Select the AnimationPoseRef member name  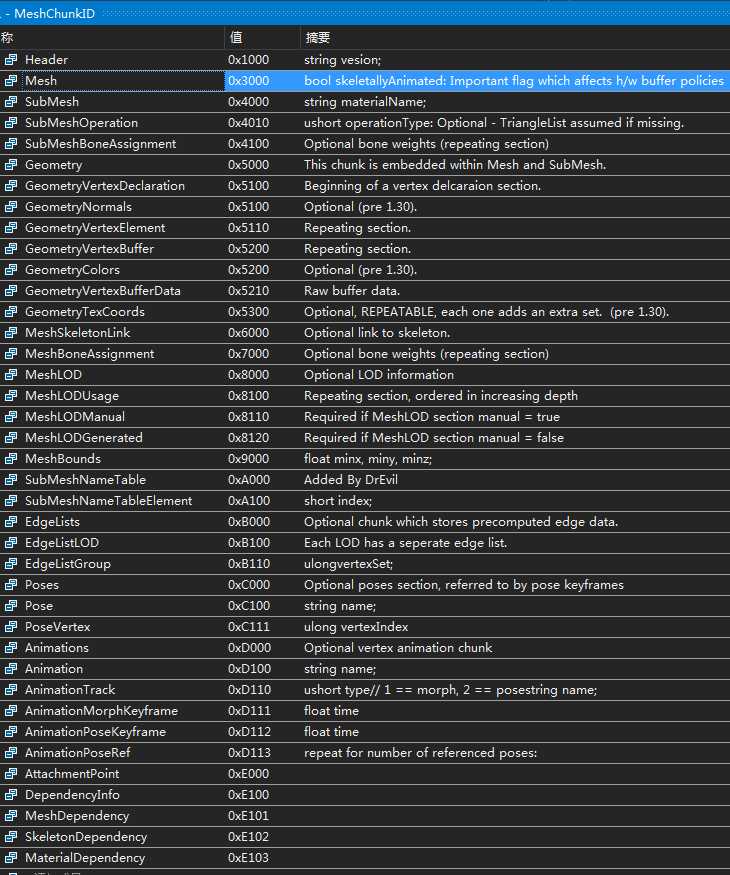pyautogui.click(x=78, y=753)
